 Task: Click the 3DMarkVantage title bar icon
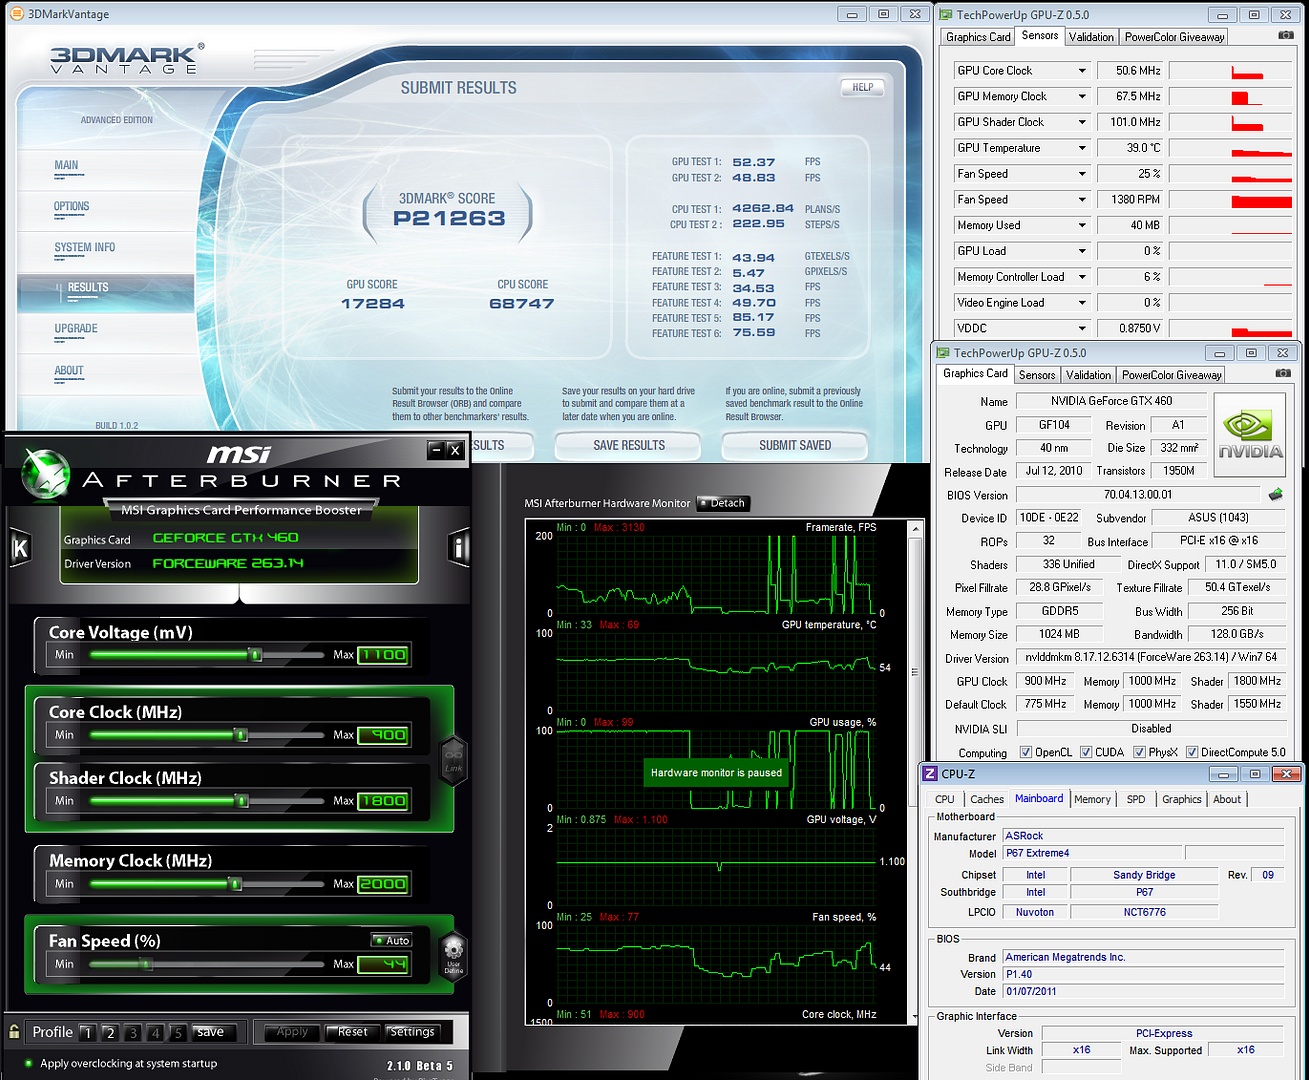point(16,14)
